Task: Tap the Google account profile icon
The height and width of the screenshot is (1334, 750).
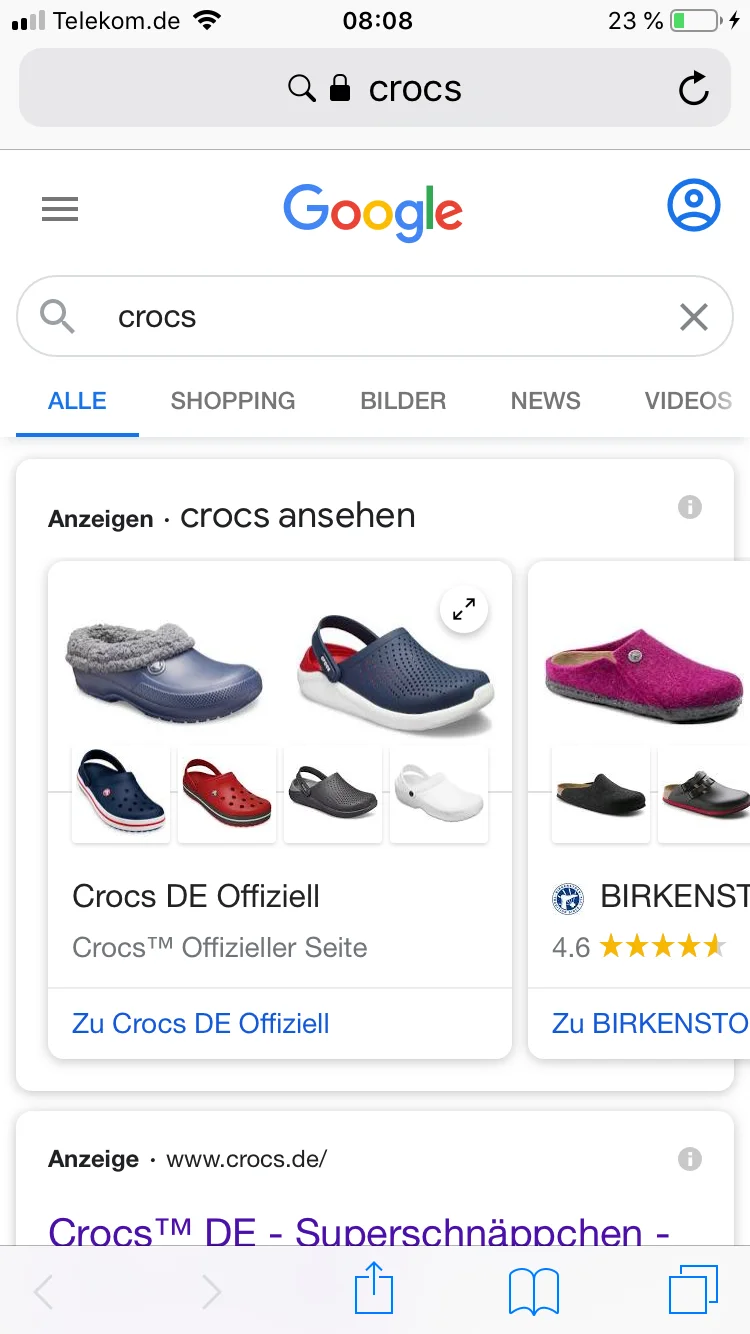Action: point(693,206)
